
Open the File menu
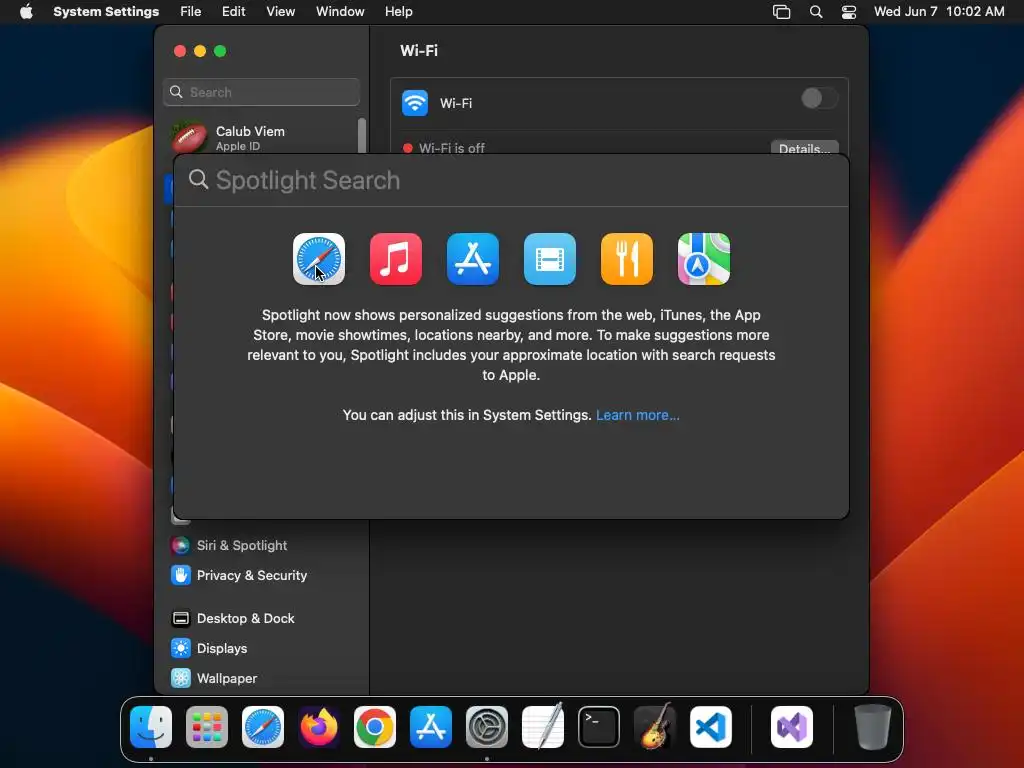(191, 12)
